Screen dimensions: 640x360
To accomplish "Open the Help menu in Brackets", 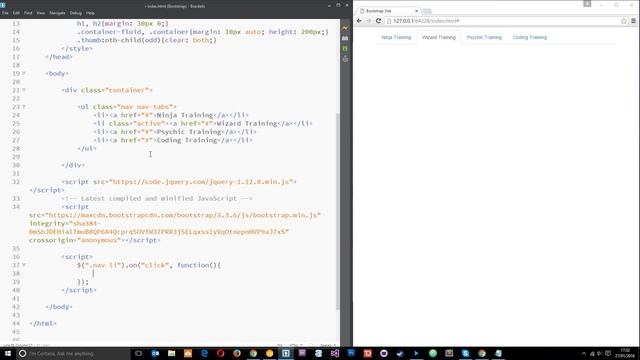I will click(x=90, y=13).
